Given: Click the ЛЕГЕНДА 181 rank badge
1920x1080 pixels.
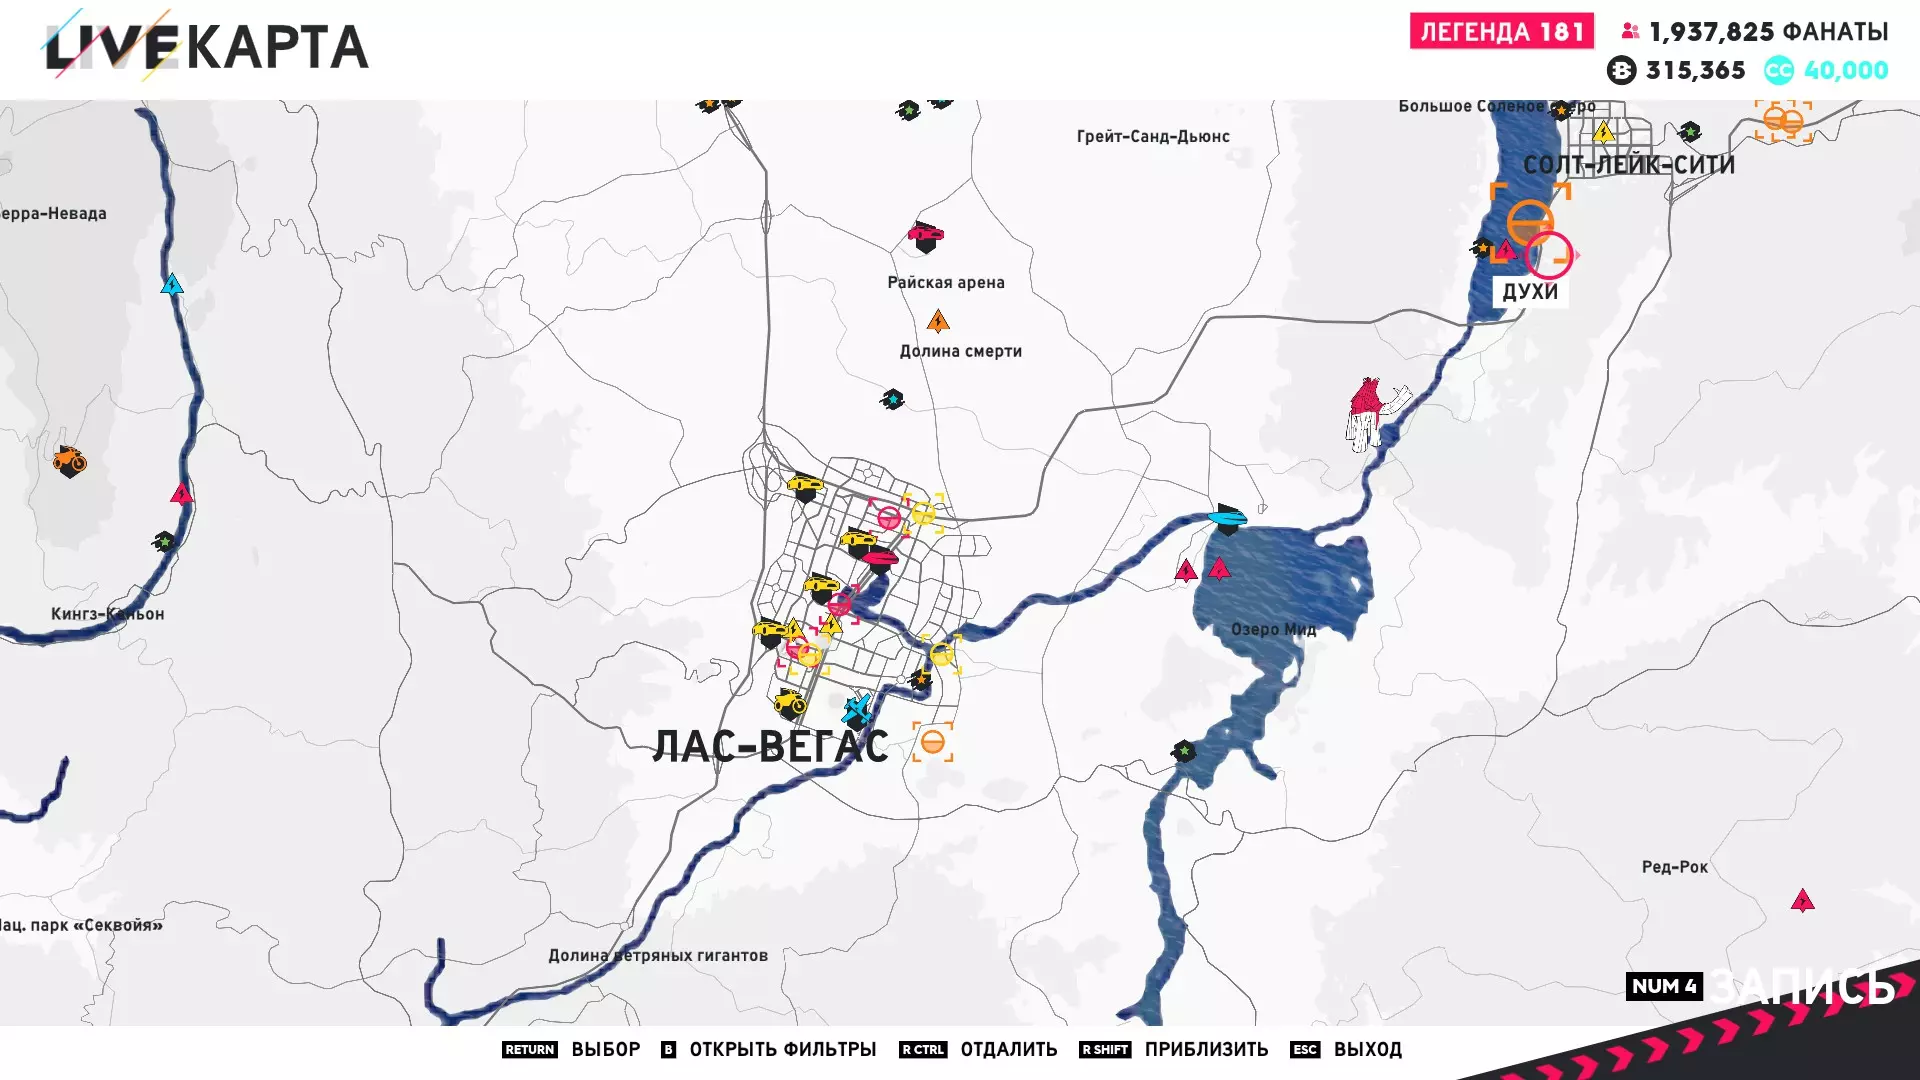Looking at the screenshot, I should pos(1501,32).
